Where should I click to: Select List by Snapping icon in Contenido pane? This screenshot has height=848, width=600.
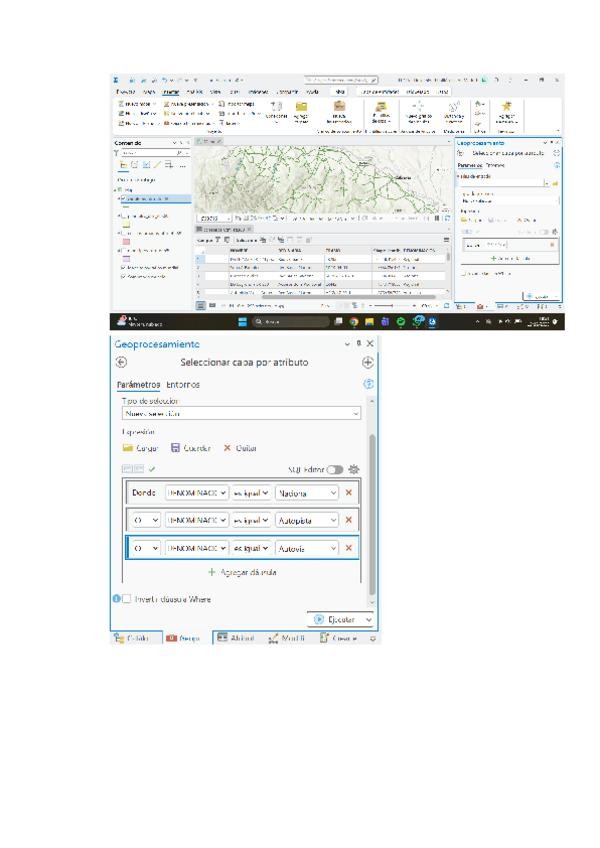(169, 164)
